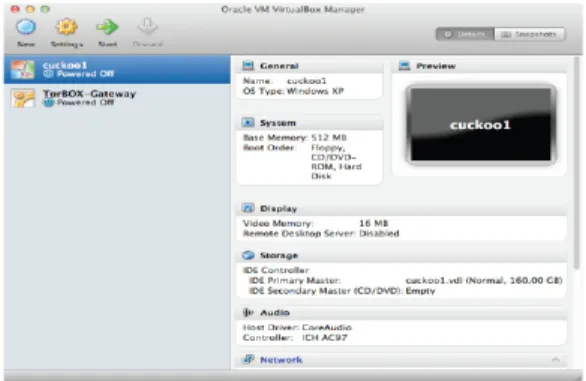Click the Audio section speaker icon
586x381 pixels.
pos(248,312)
